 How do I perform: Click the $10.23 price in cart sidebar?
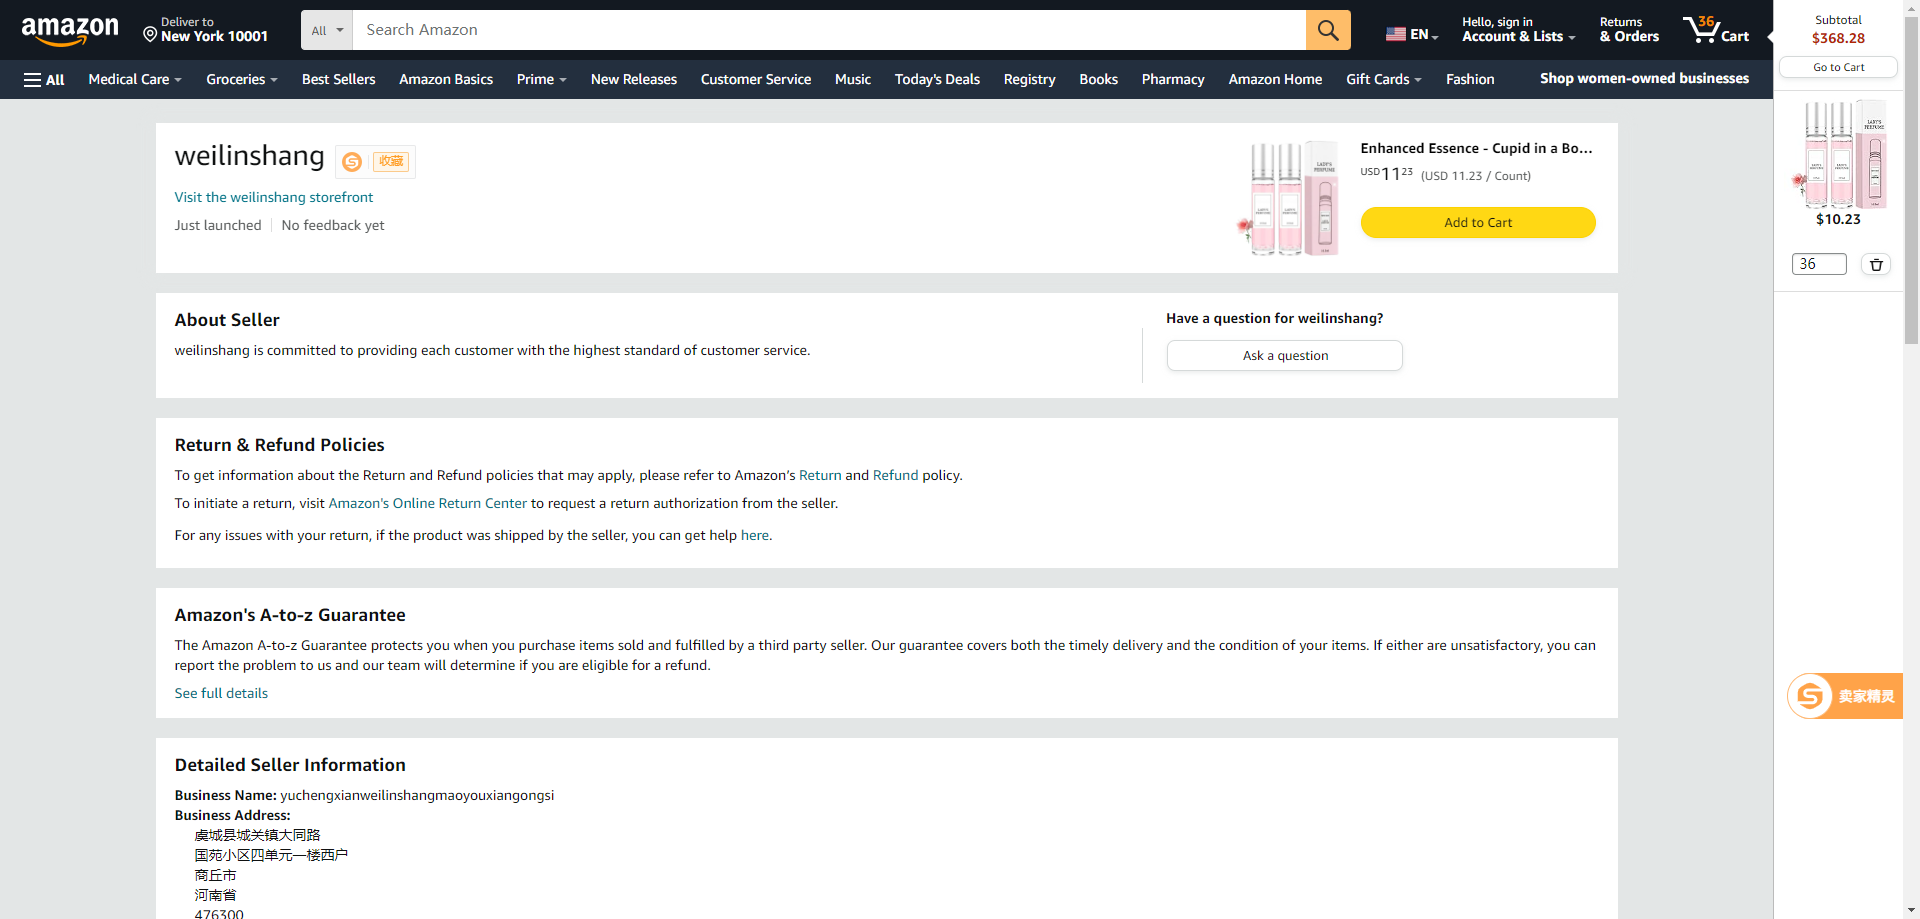pyautogui.click(x=1838, y=219)
